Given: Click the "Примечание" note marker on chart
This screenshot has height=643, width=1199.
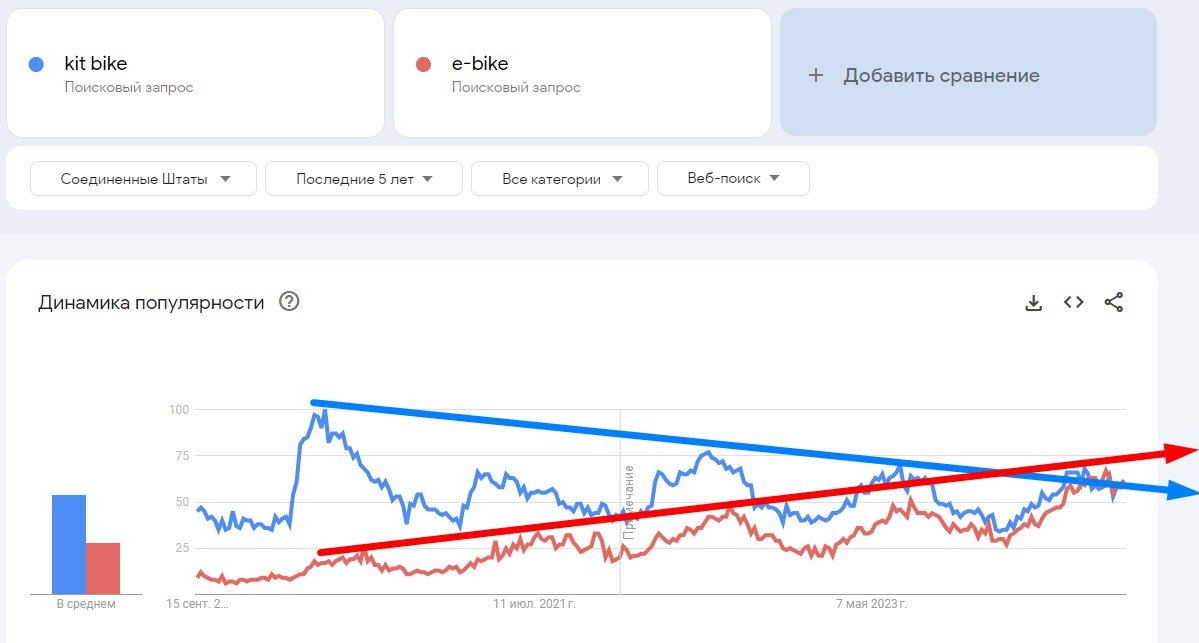Looking at the screenshot, I should click(629, 502).
